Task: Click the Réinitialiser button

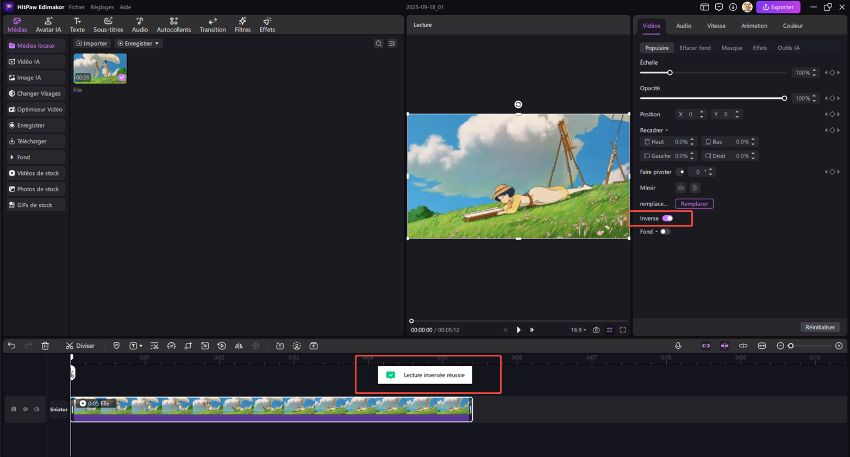Action: pyautogui.click(x=820, y=327)
